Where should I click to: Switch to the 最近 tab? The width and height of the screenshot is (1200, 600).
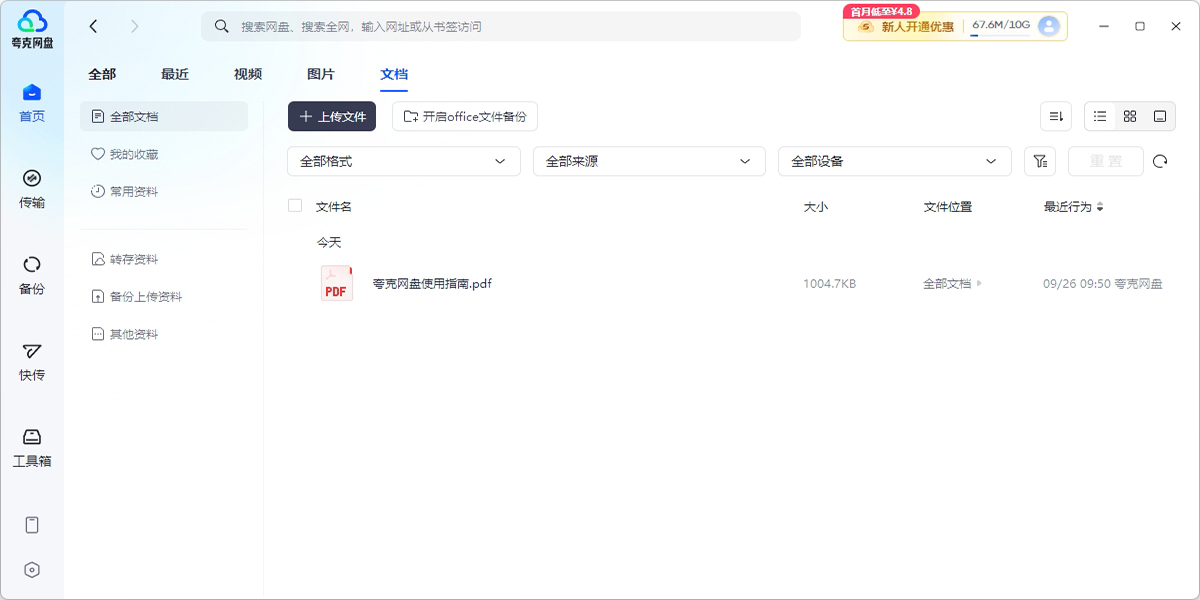click(175, 74)
